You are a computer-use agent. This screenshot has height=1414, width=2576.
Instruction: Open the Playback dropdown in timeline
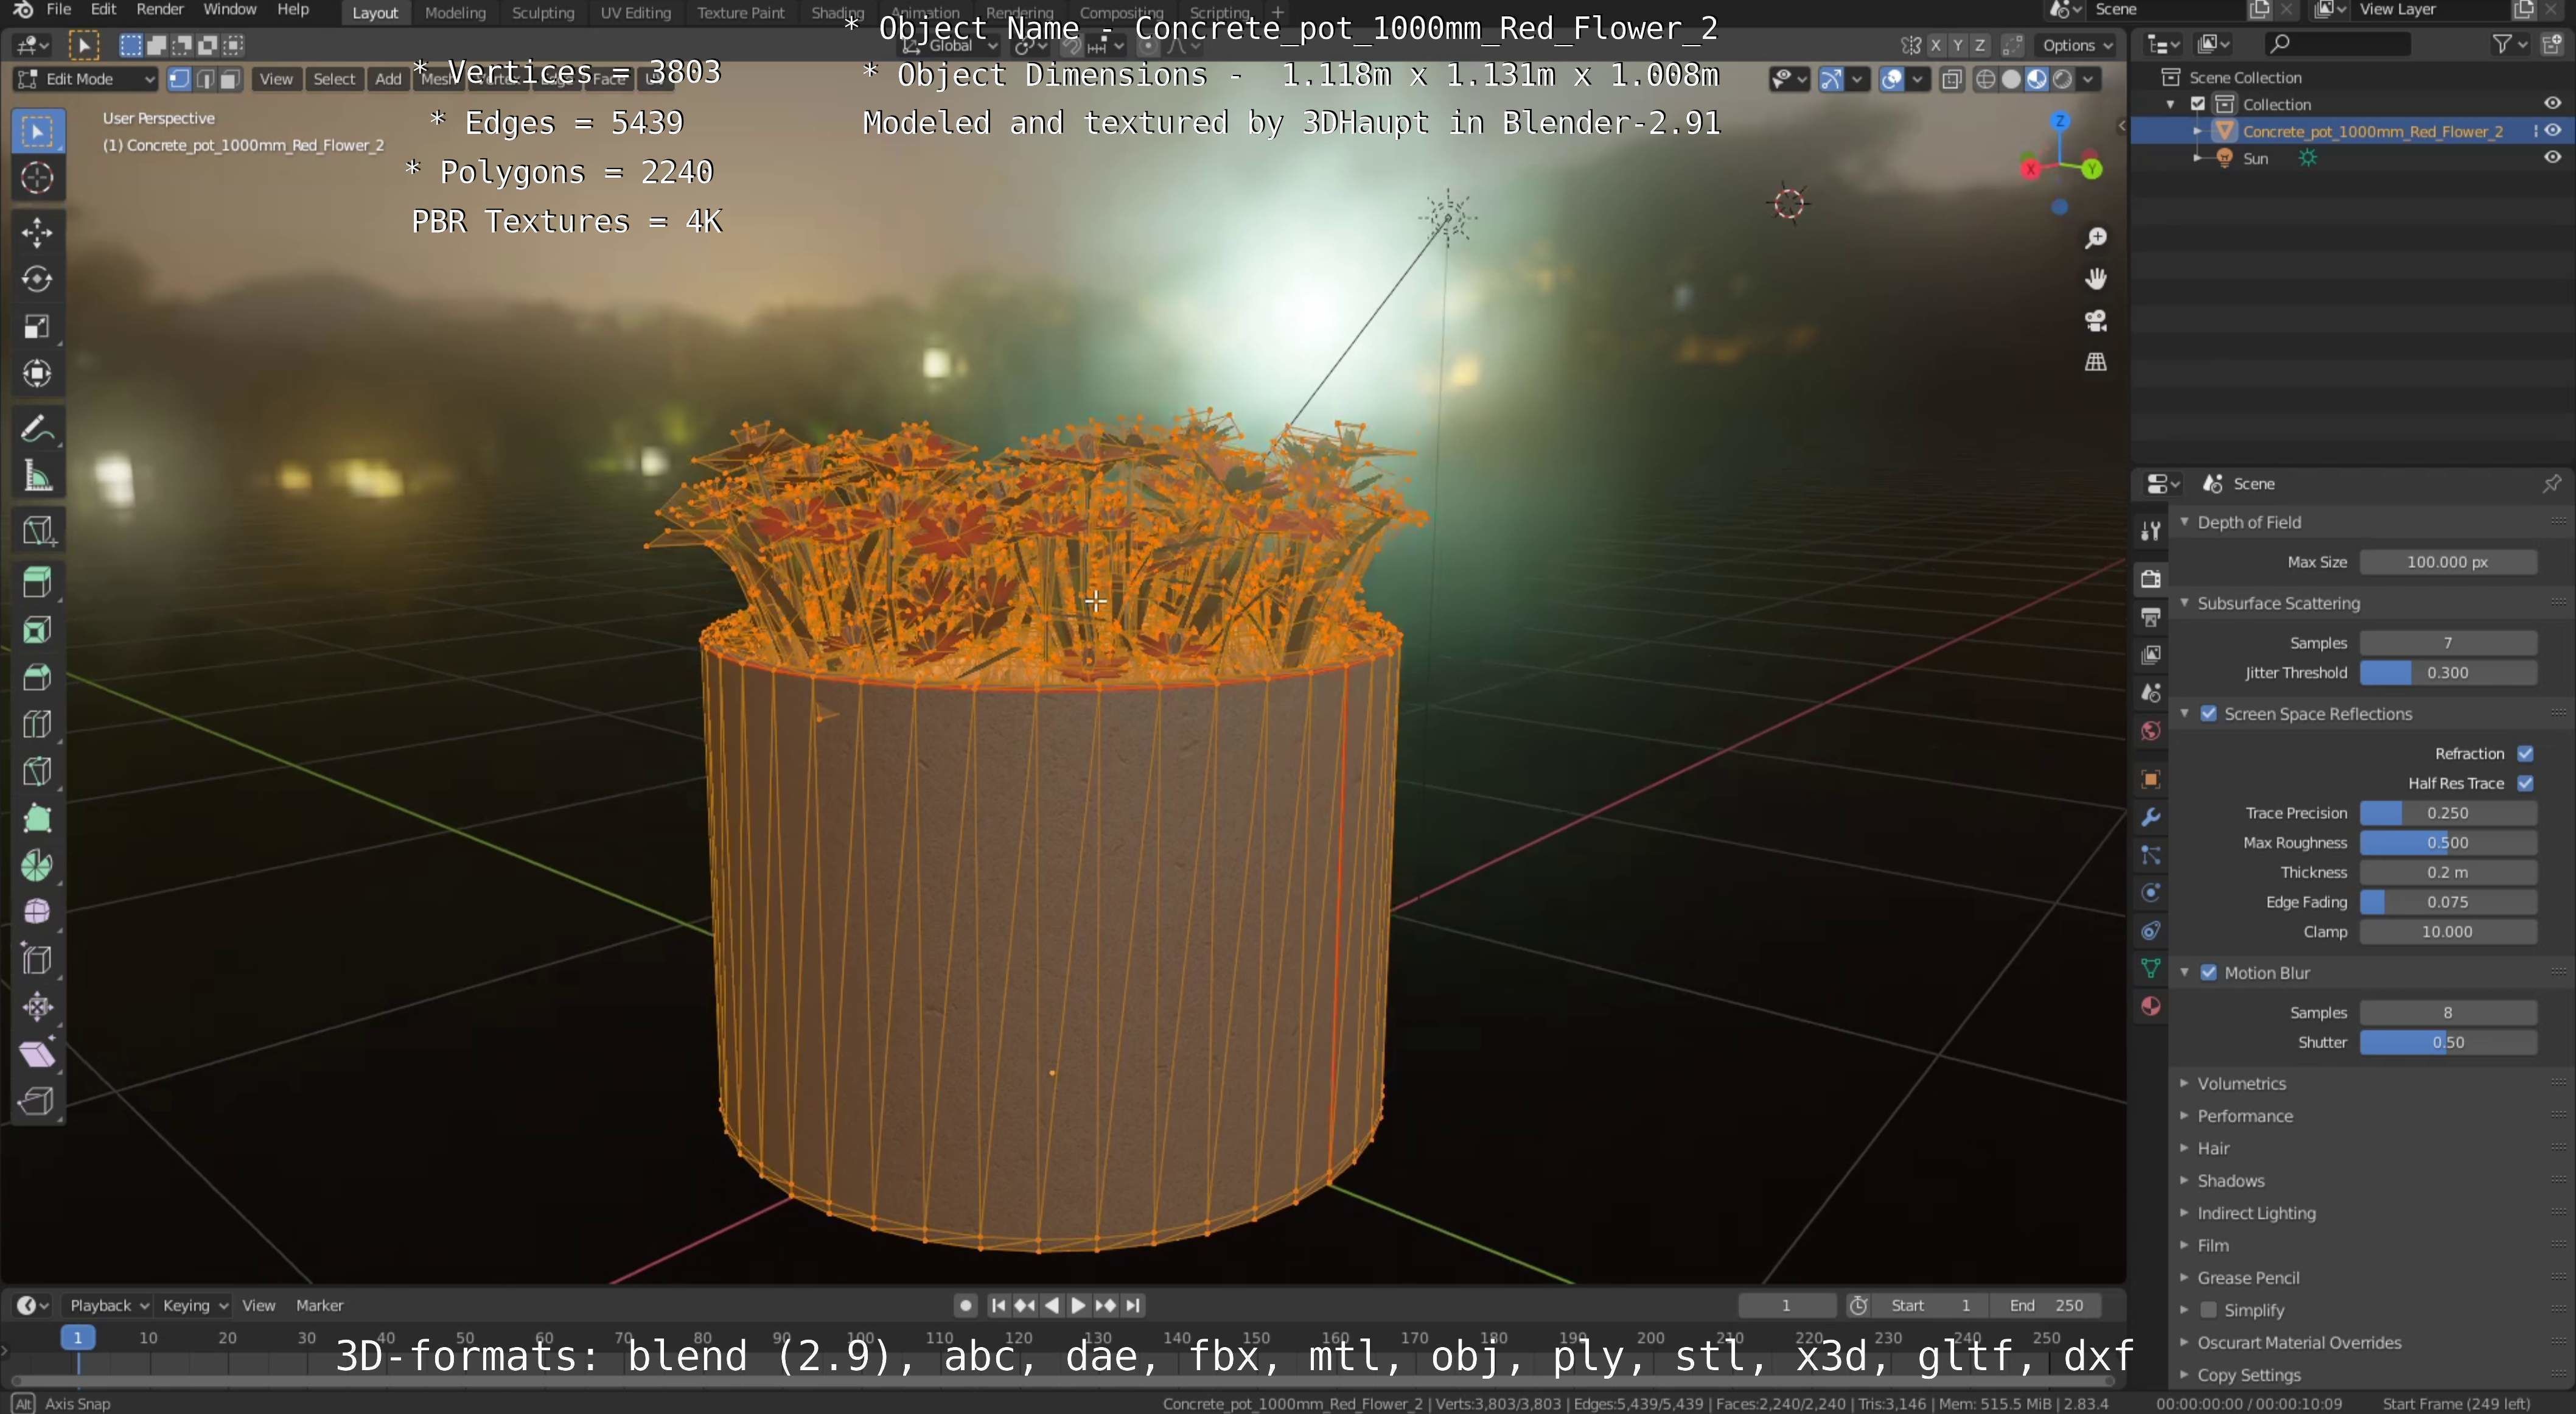point(108,1306)
